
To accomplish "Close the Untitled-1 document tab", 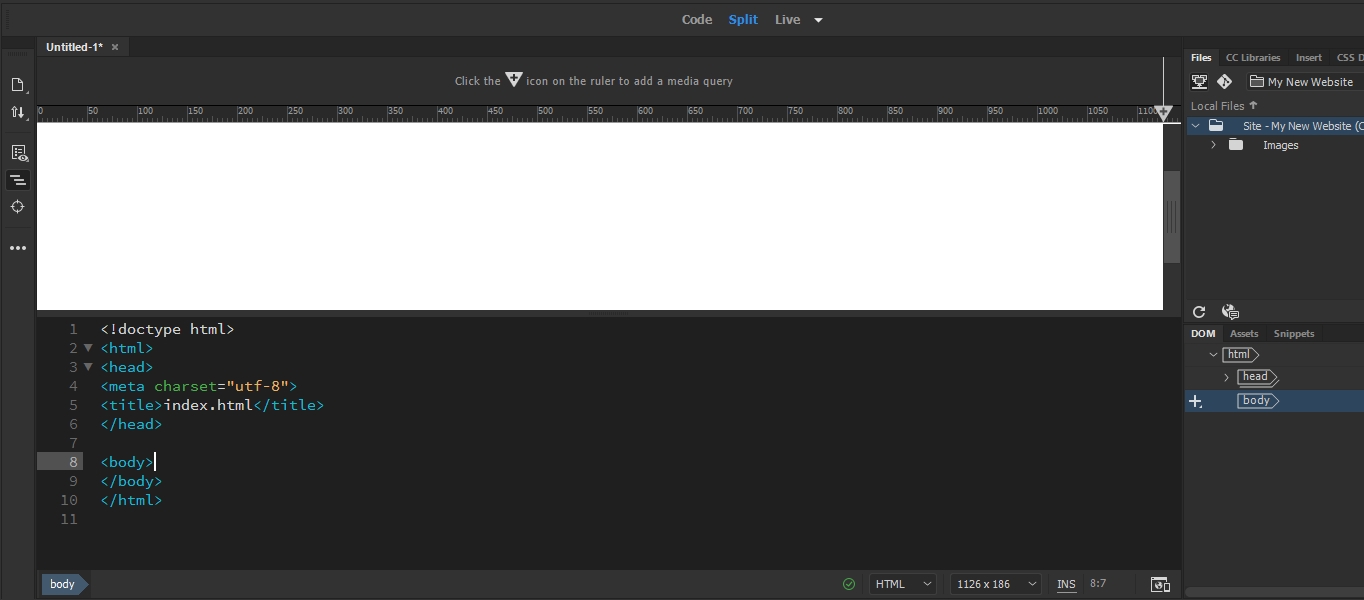I will click(x=115, y=47).
